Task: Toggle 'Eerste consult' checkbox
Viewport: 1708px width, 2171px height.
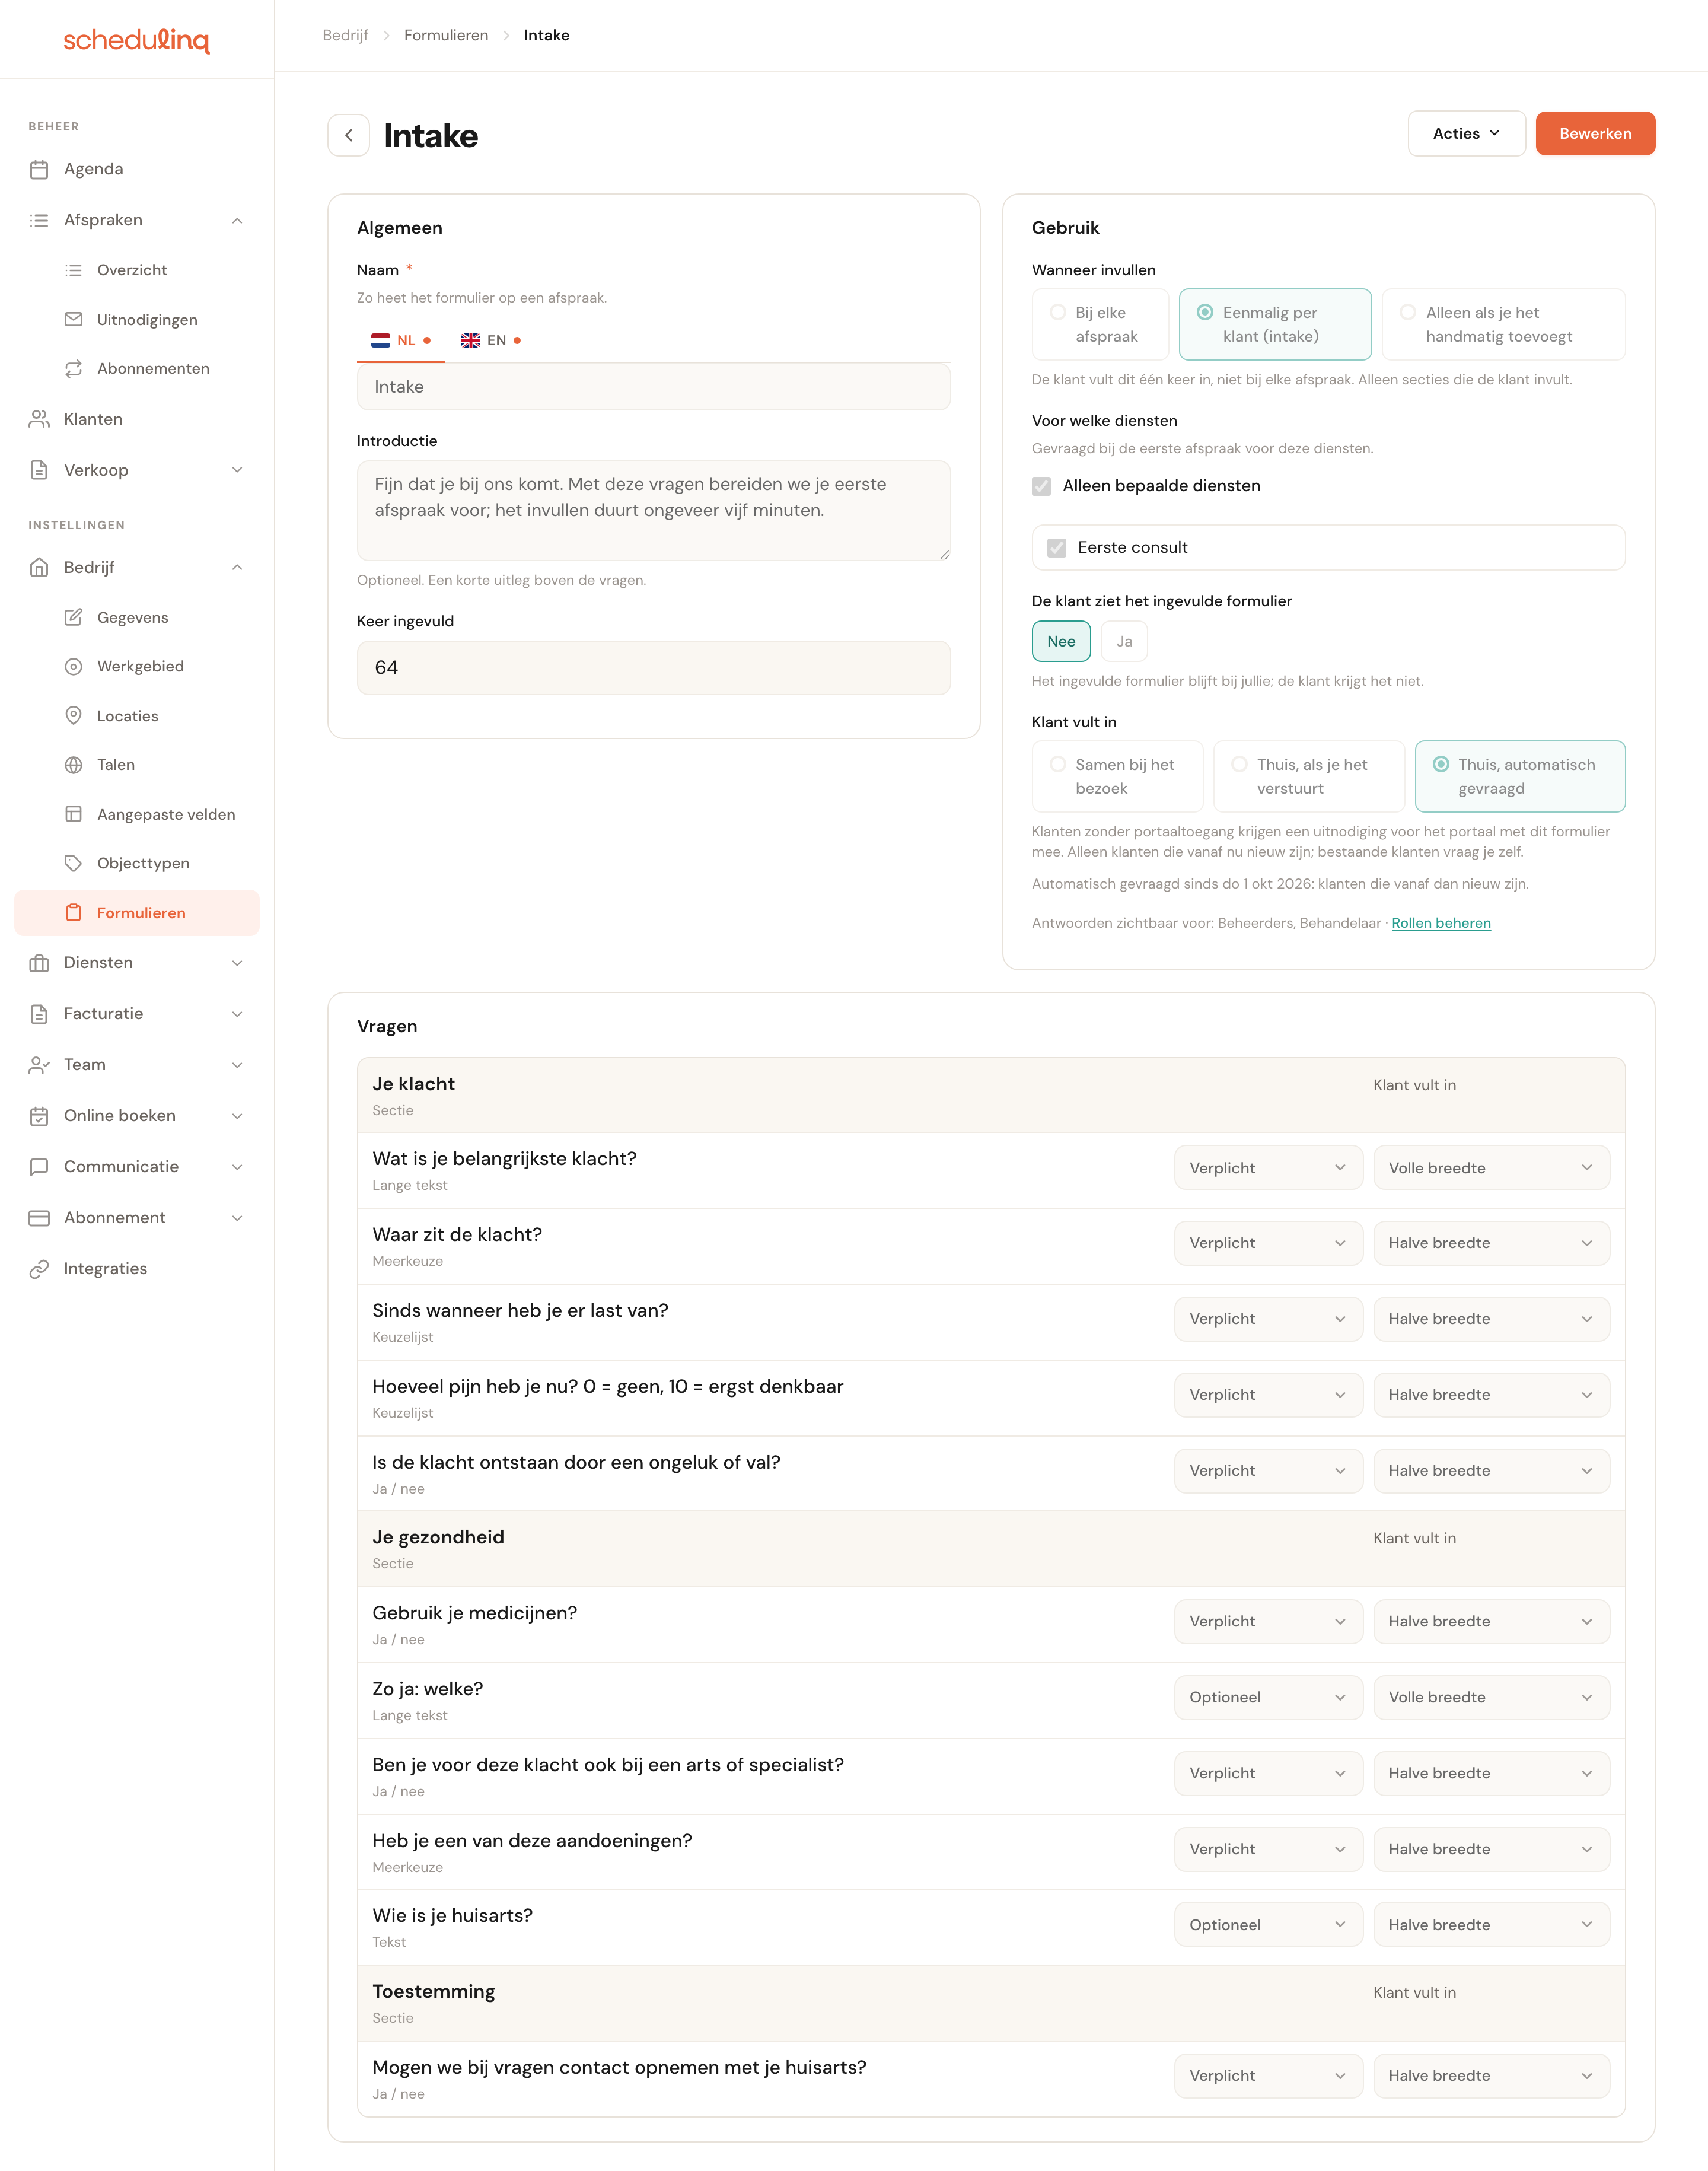Action: coord(1056,548)
